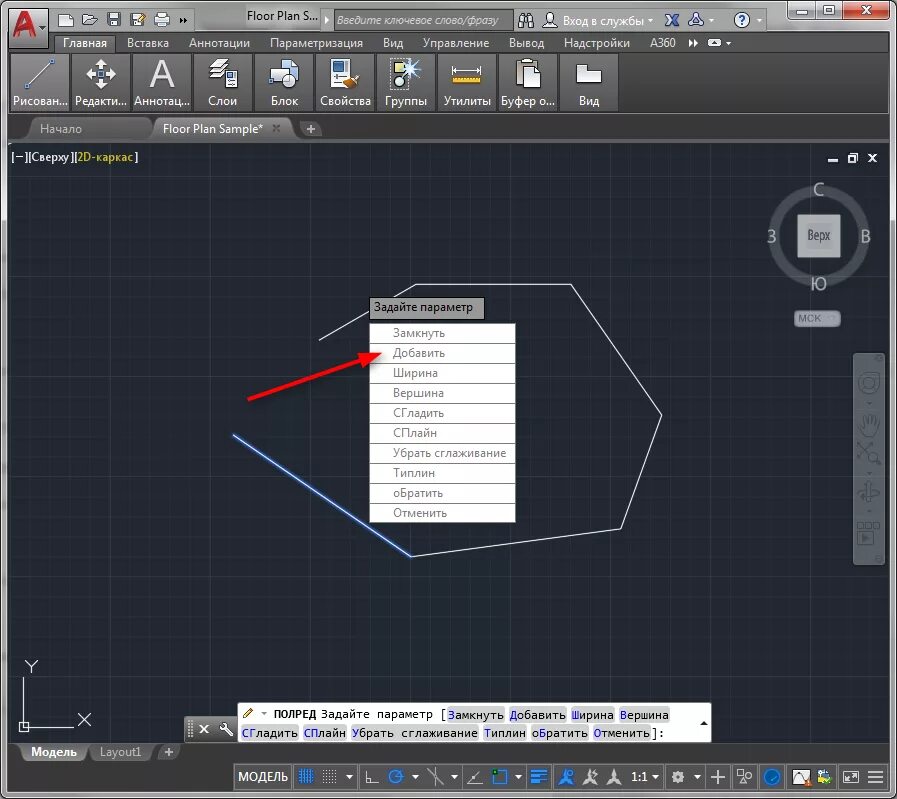The height and width of the screenshot is (799, 897).
Task: Switch to the Аннотации ribbon tab
Action: 219,43
